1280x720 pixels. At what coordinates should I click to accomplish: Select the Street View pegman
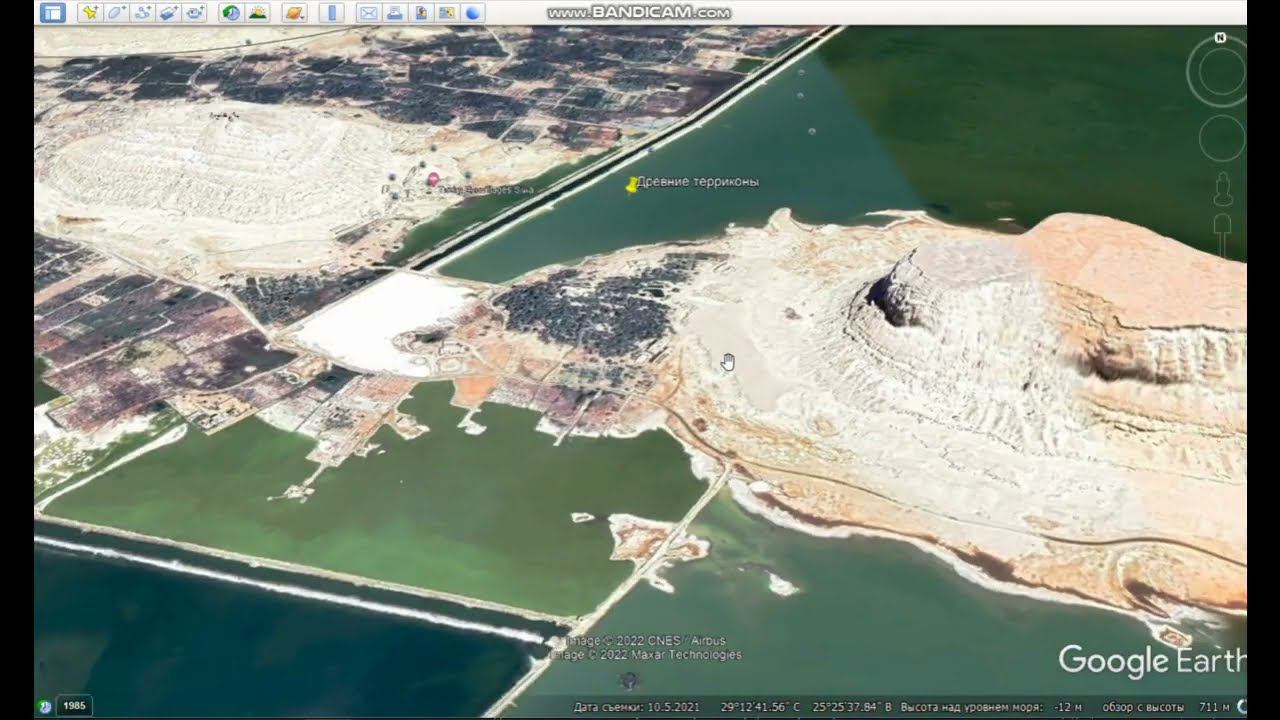1222,189
